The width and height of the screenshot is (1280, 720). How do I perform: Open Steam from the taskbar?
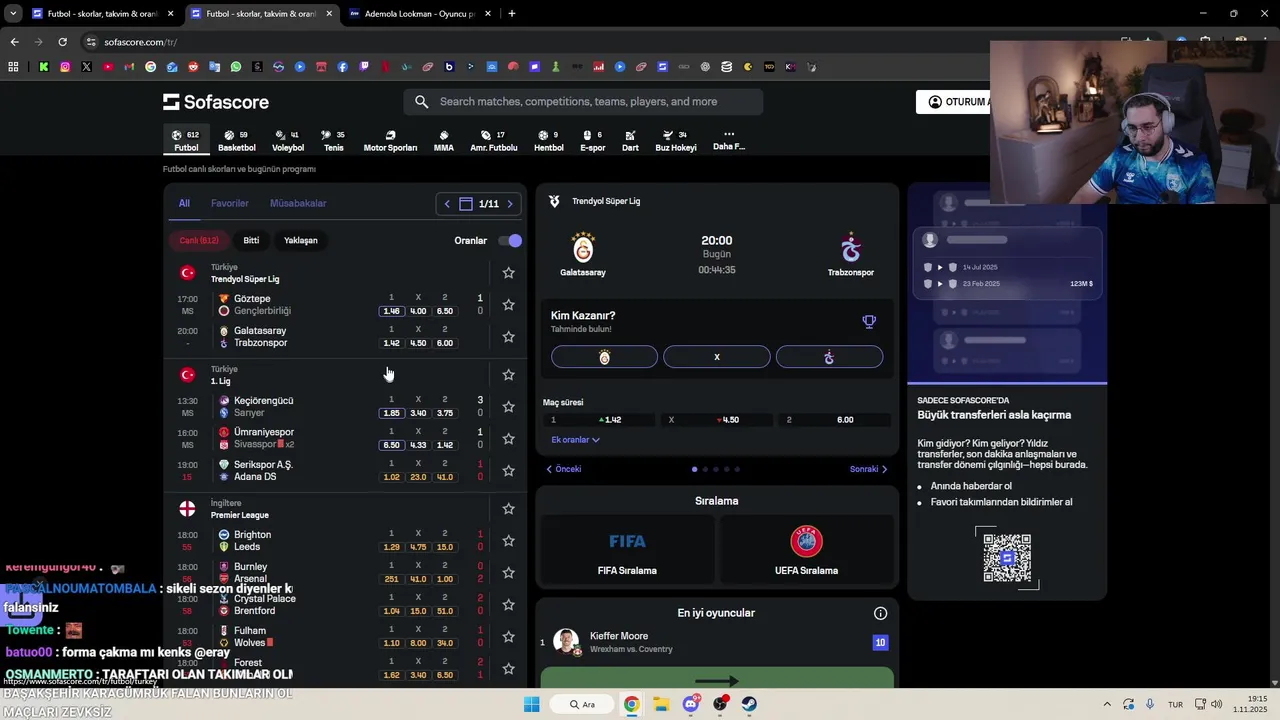click(748, 704)
